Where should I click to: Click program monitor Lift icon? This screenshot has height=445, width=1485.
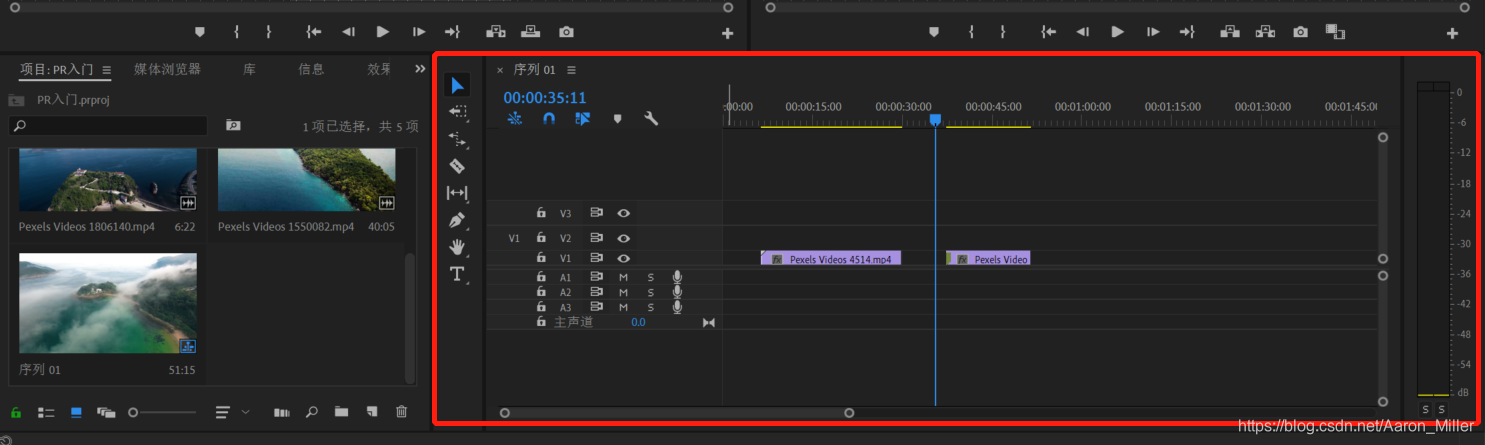1229,32
